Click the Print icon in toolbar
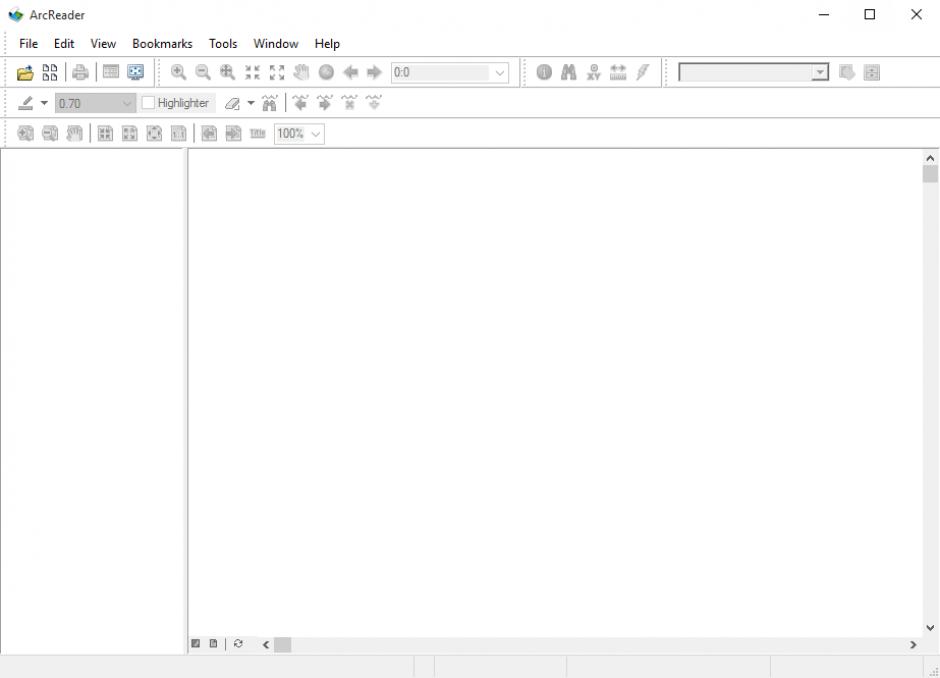 pos(79,72)
